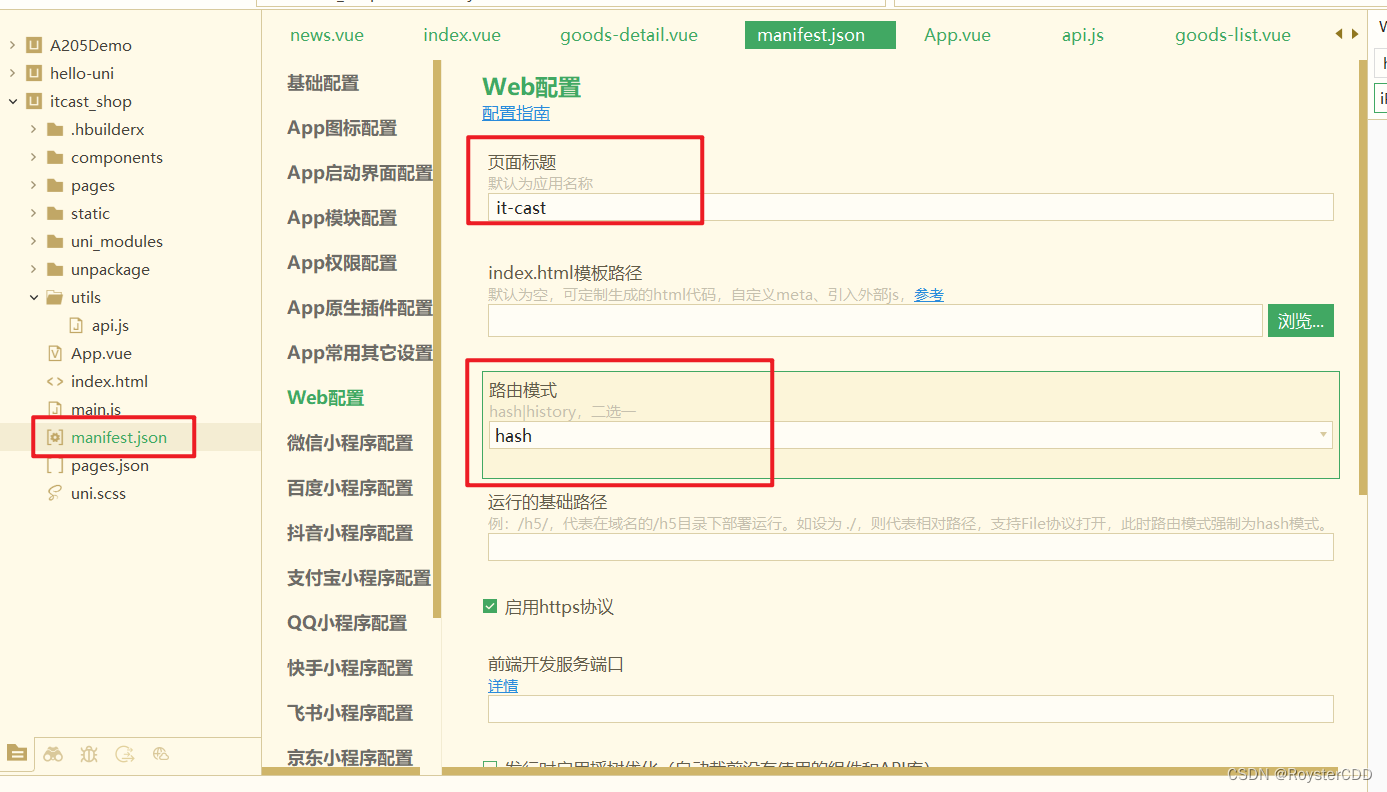Click the uni.scss file icon
The height and width of the screenshot is (792, 1387).
click(55, 493)
